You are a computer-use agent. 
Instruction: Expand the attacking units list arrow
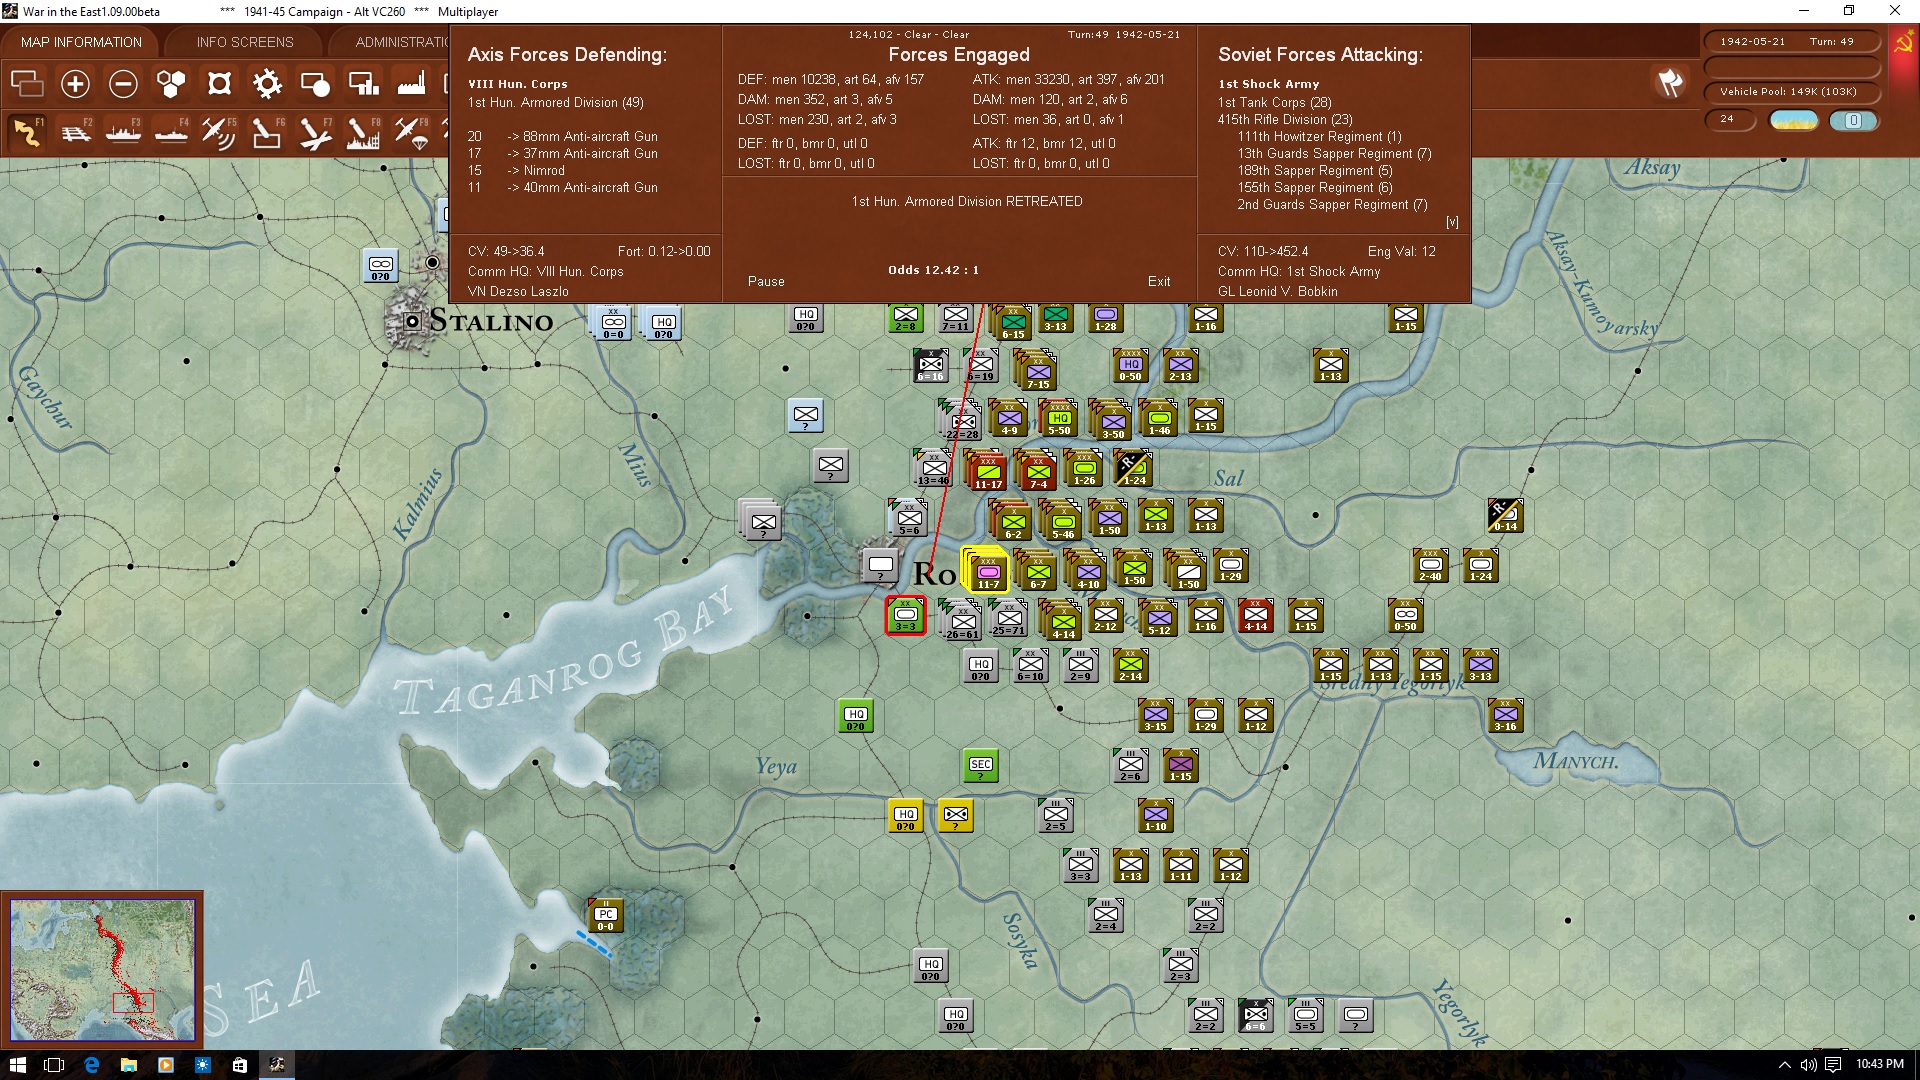[x=1452, y=222]
